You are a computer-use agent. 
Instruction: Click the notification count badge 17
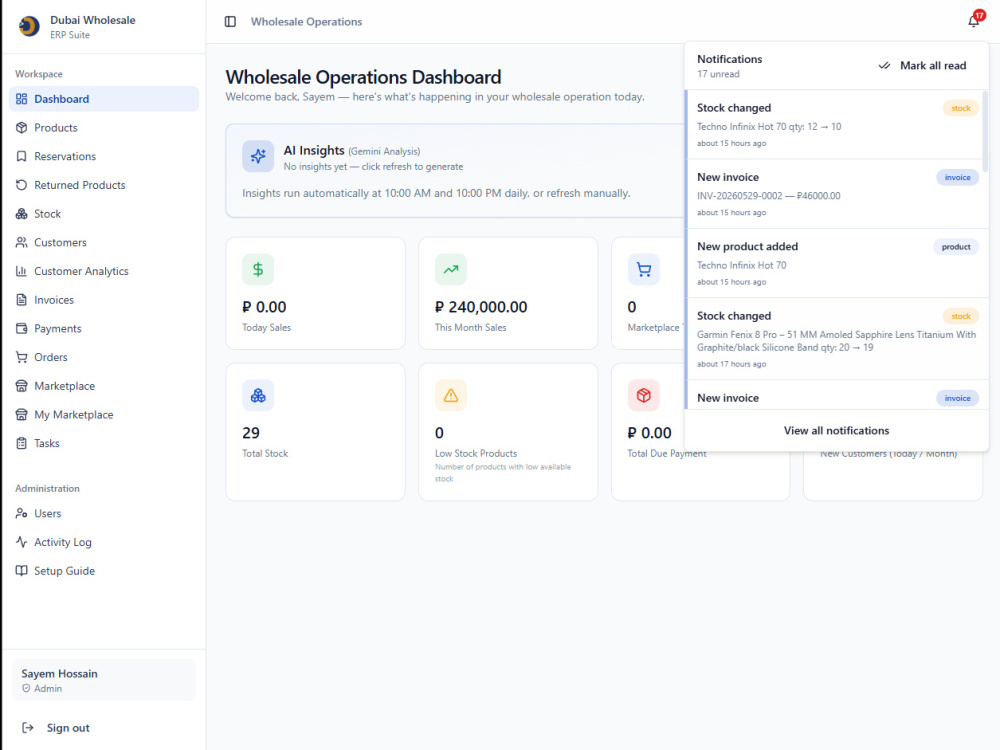coord(980,15)
